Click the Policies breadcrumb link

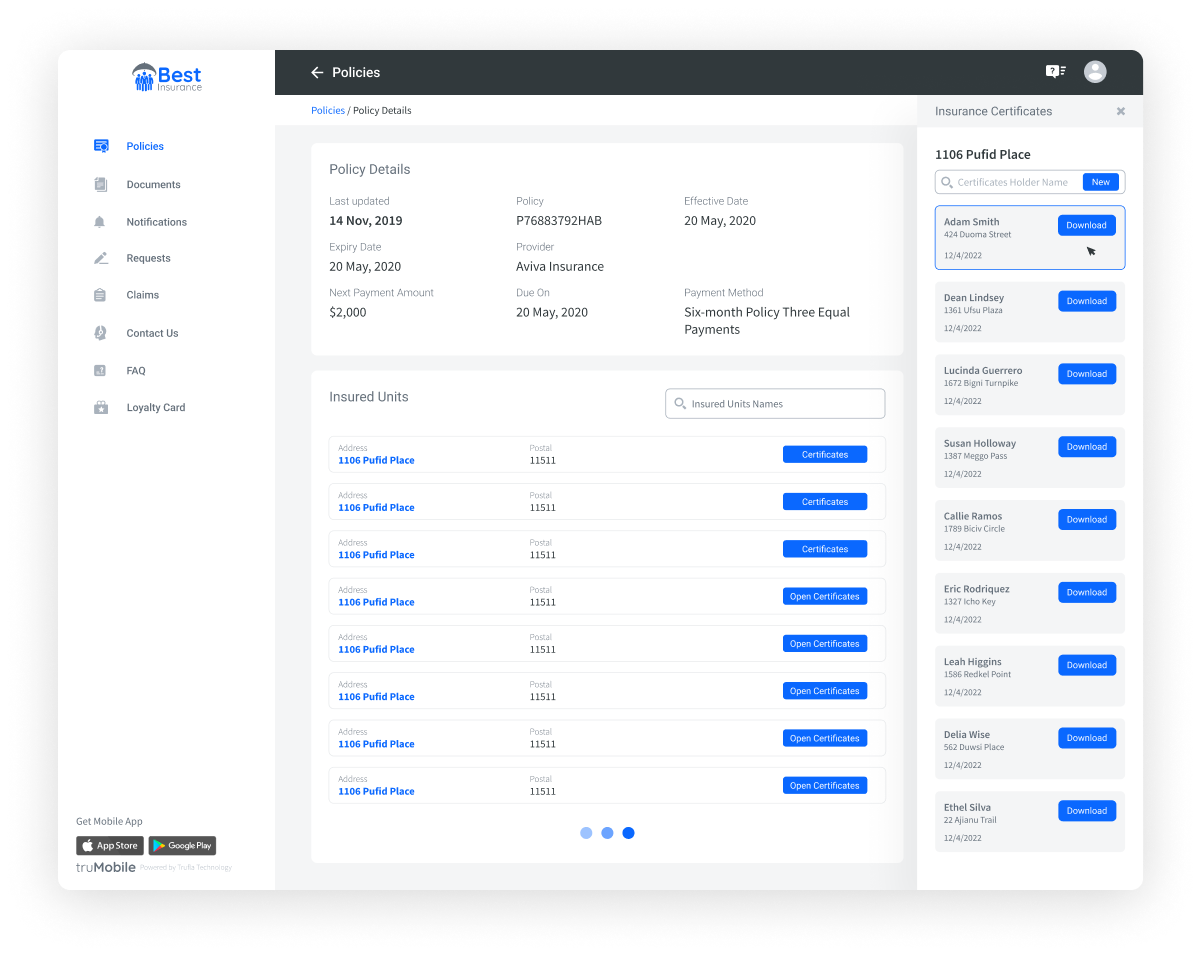328,110
